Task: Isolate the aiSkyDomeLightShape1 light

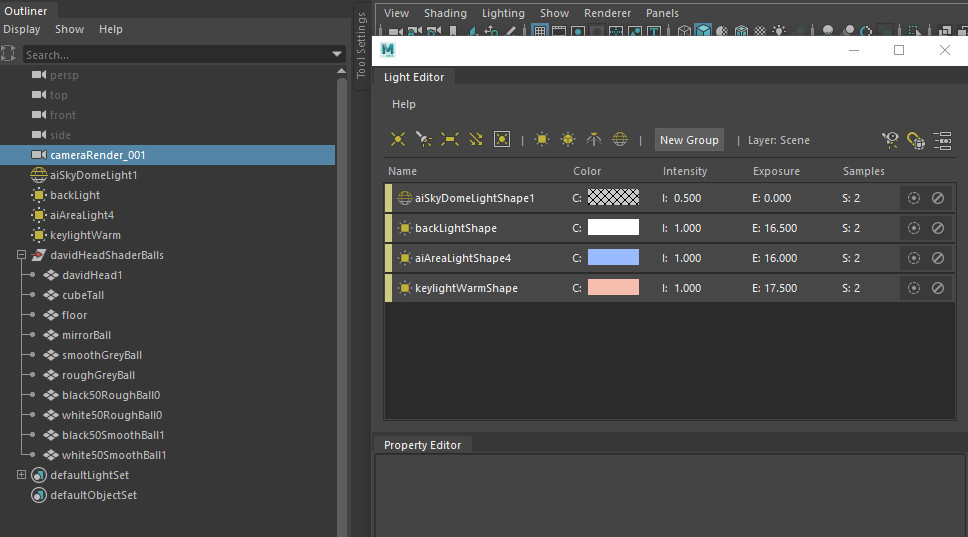Action: click(914, 198)
